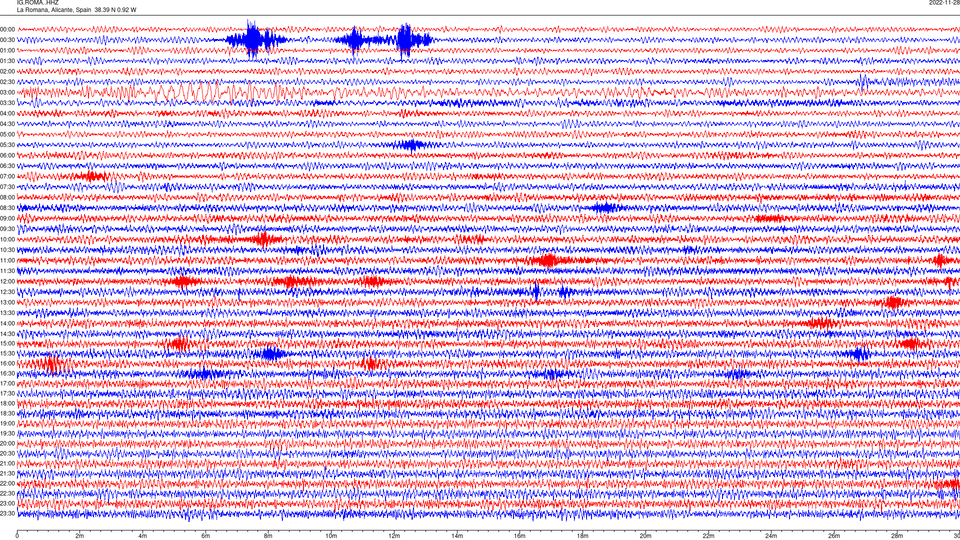Image resolution: width=960 pixels, height=540 pixels.
Task: Click the 22:00 trace label
Action: click(7, 484)
